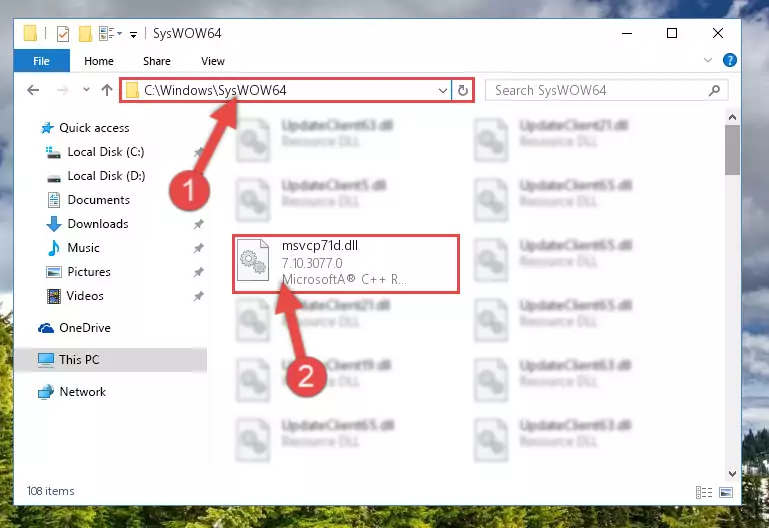Click the New folder quick access icon
Screen dimensions: 769x528
pyautogui.click(x=85, y=34)
